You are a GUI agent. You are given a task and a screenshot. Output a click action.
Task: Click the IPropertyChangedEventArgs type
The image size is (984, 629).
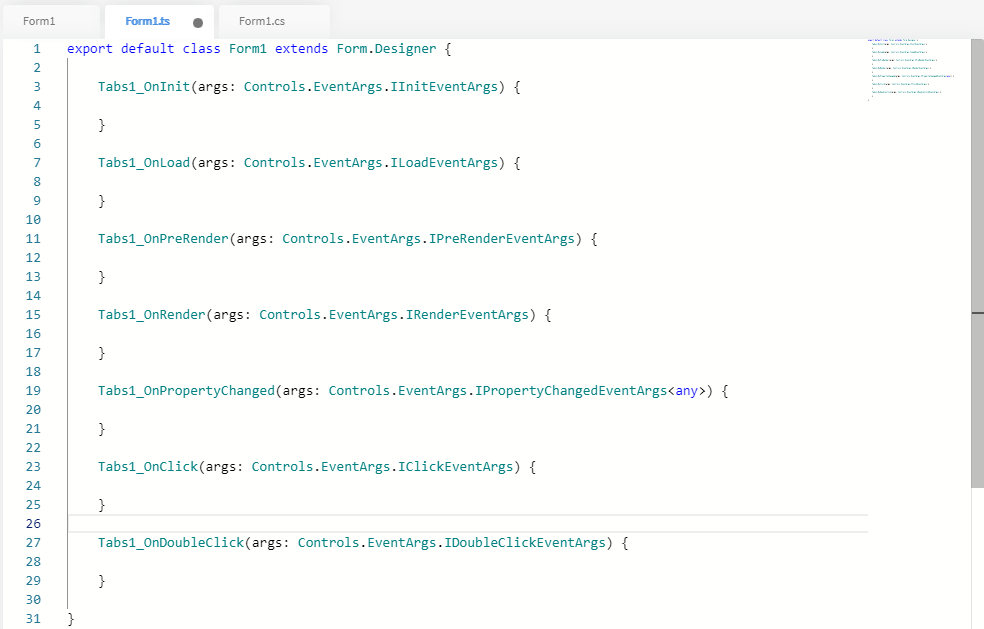click(x=571, y=390)
